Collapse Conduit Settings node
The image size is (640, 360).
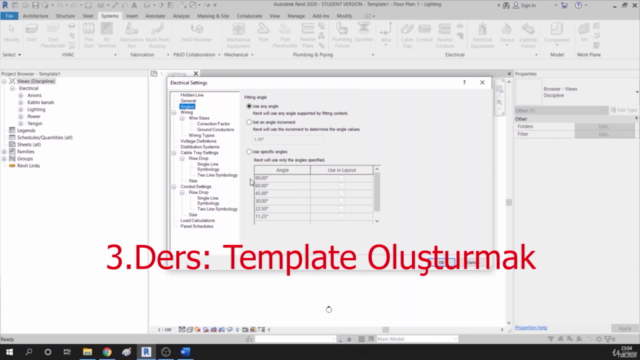point(174,187)
